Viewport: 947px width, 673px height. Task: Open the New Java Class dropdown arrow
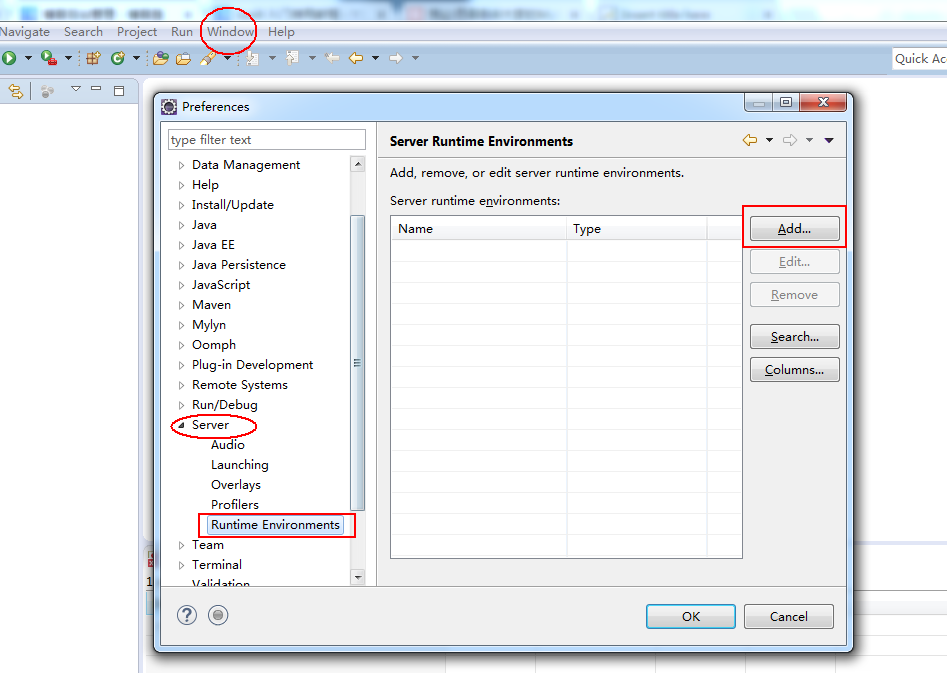click(x=136, y=58)
